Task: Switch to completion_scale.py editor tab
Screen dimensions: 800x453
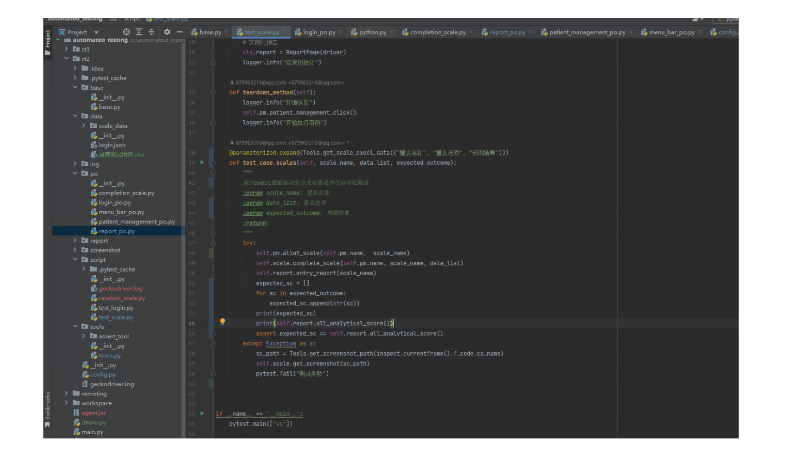Action: click(434, 32)
